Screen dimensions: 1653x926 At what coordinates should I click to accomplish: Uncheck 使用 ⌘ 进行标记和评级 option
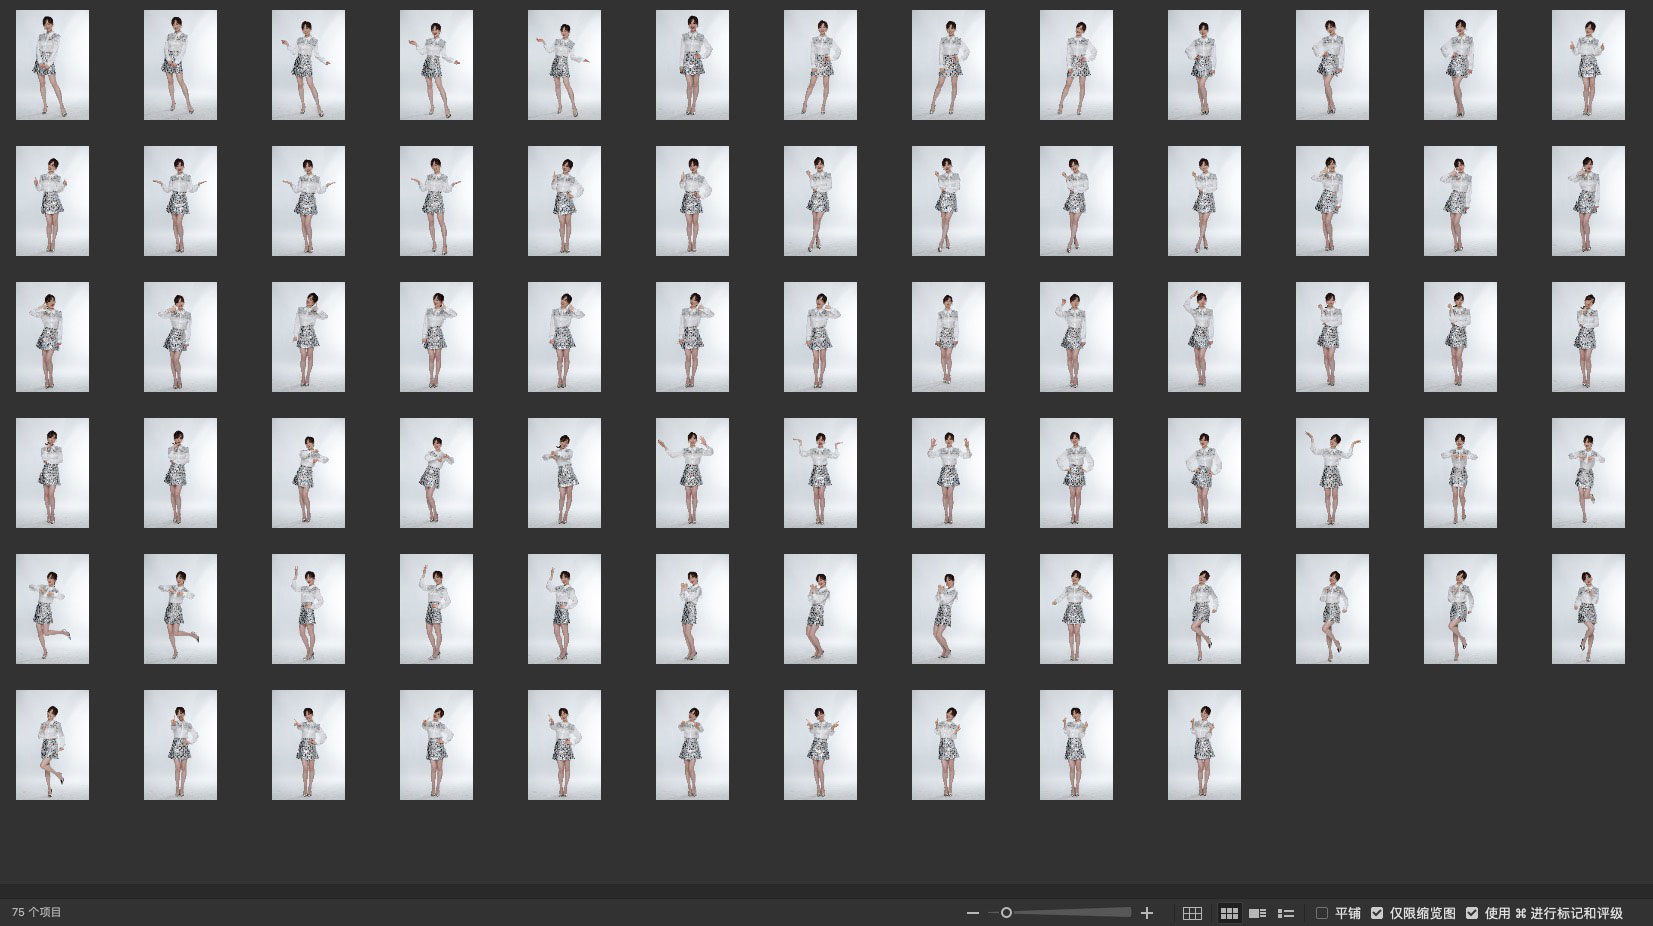coord(1472,913)
